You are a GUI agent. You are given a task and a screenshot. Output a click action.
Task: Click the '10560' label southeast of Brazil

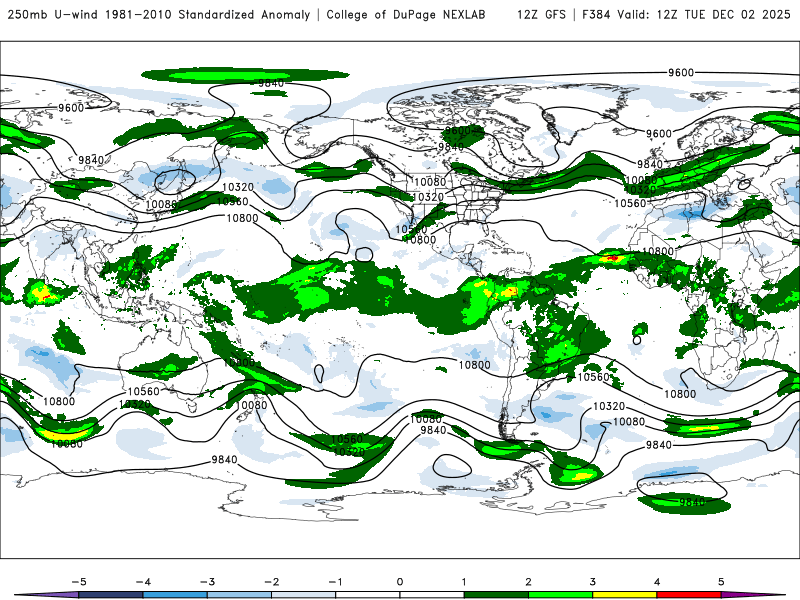pos(593,377)
